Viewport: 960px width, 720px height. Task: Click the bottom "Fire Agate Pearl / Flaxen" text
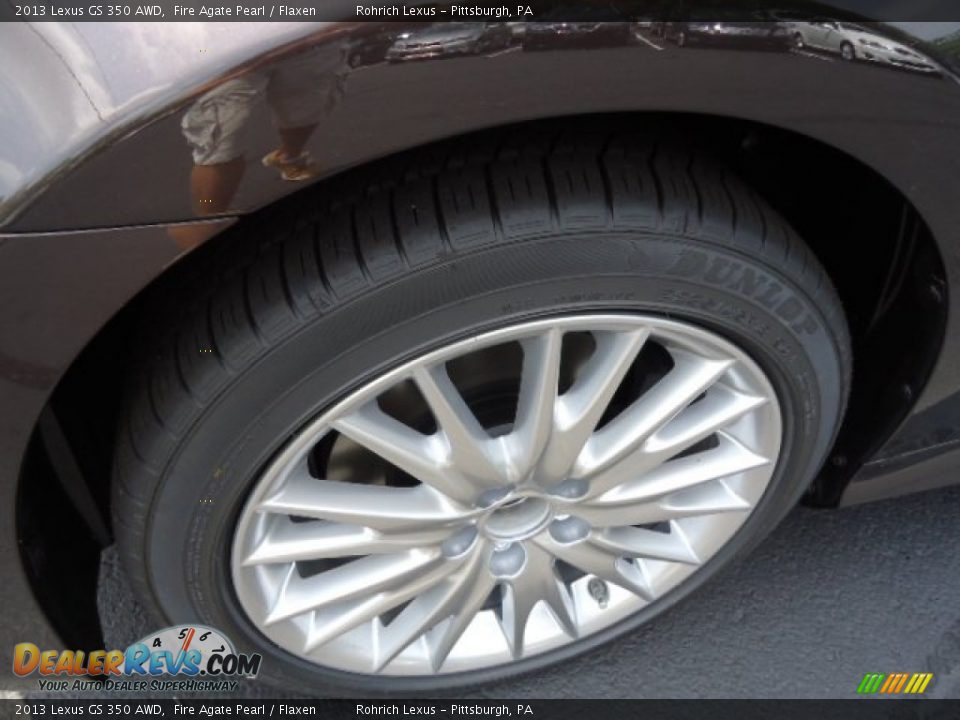245,709
